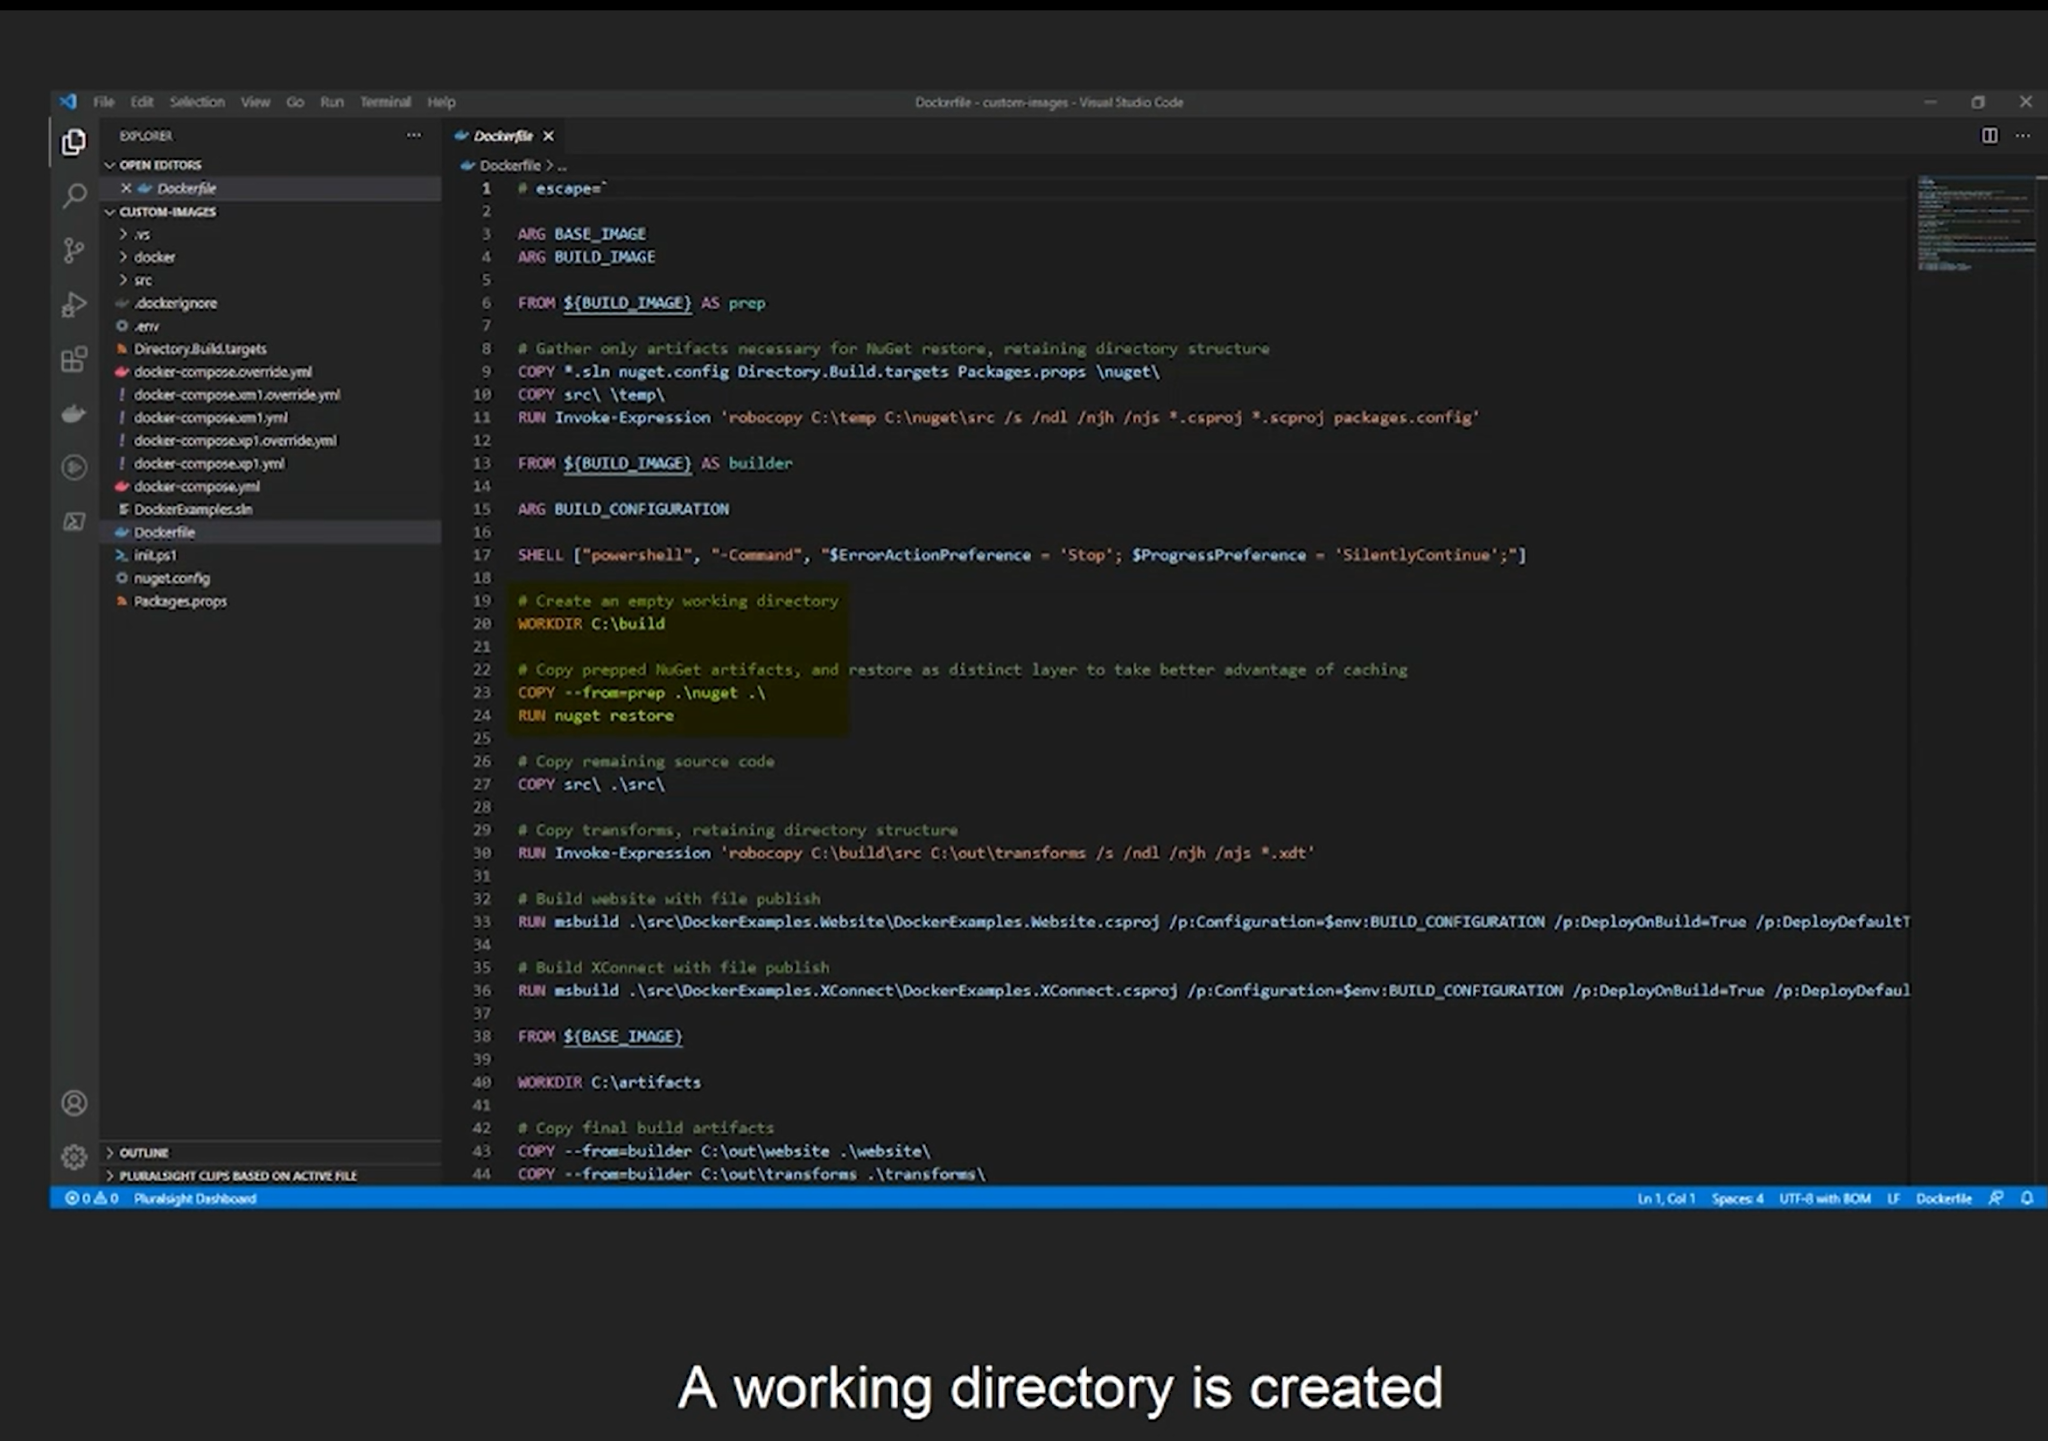This screenshot has height=1441, width=2048.
Task: Close the Dockerfile editor tab
Action: point(548,136)
